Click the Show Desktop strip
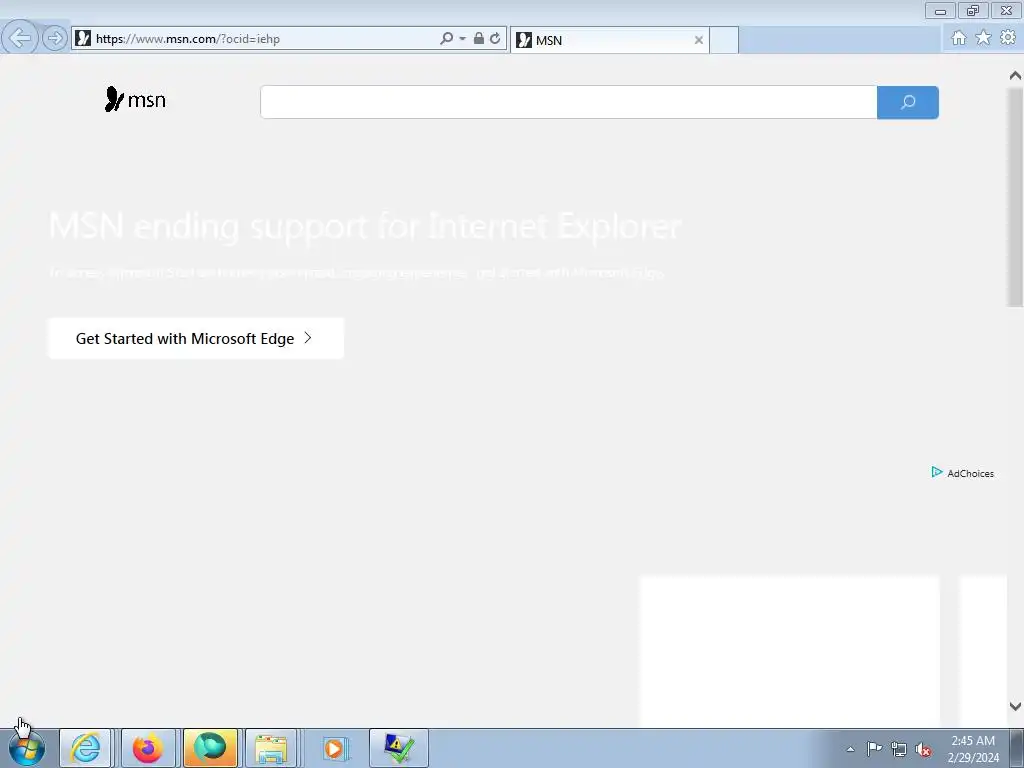The width and height of the screenshot is (1024, 768). [x=1017, y=748]
